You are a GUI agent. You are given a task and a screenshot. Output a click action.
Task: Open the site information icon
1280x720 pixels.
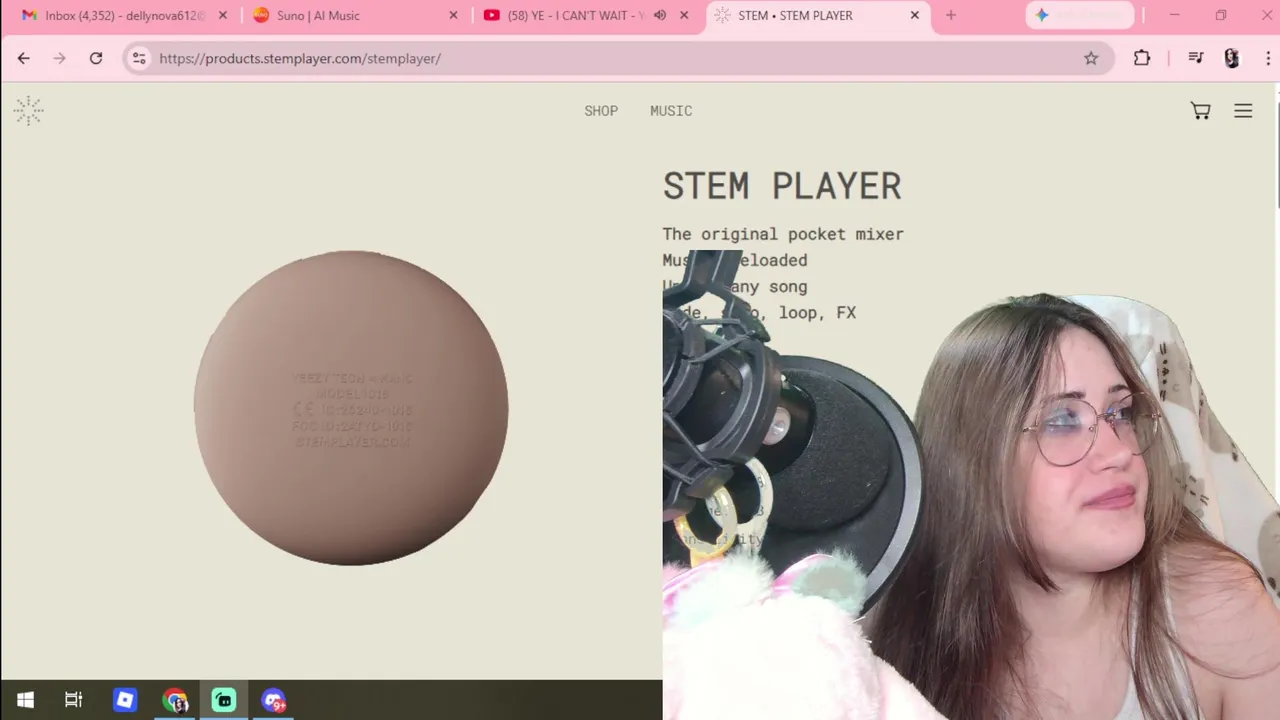tap(139, 58)
